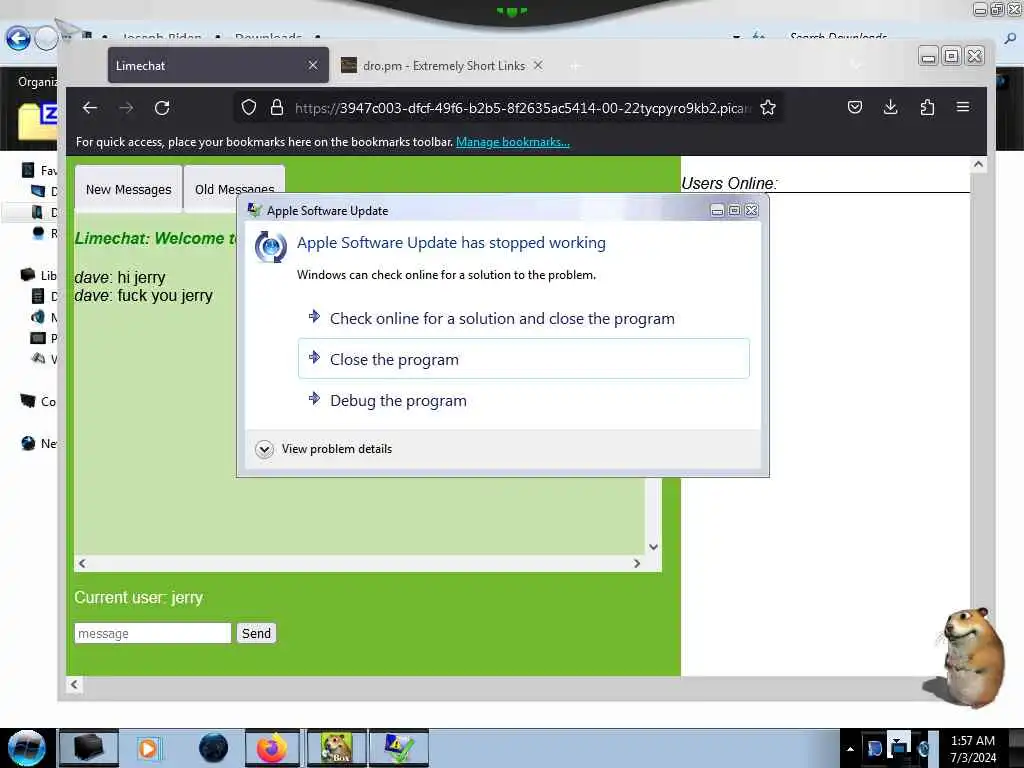Click the Explorer back button behind Firefox
1024x768 pixels.
18,39
